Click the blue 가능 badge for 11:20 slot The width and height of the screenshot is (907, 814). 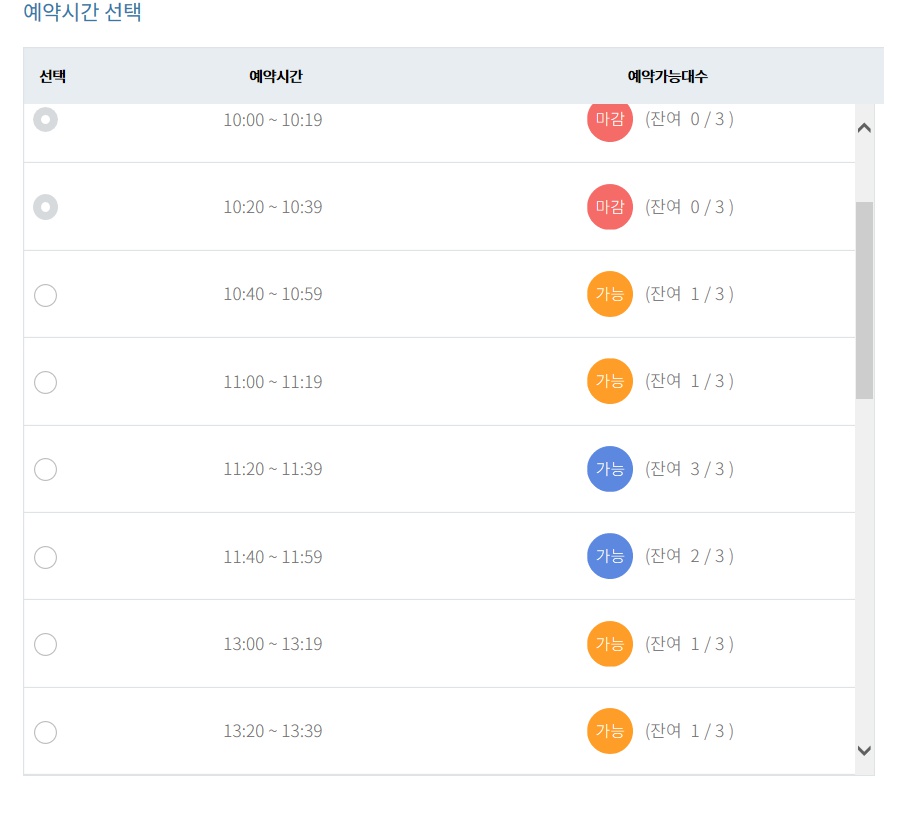610,469
